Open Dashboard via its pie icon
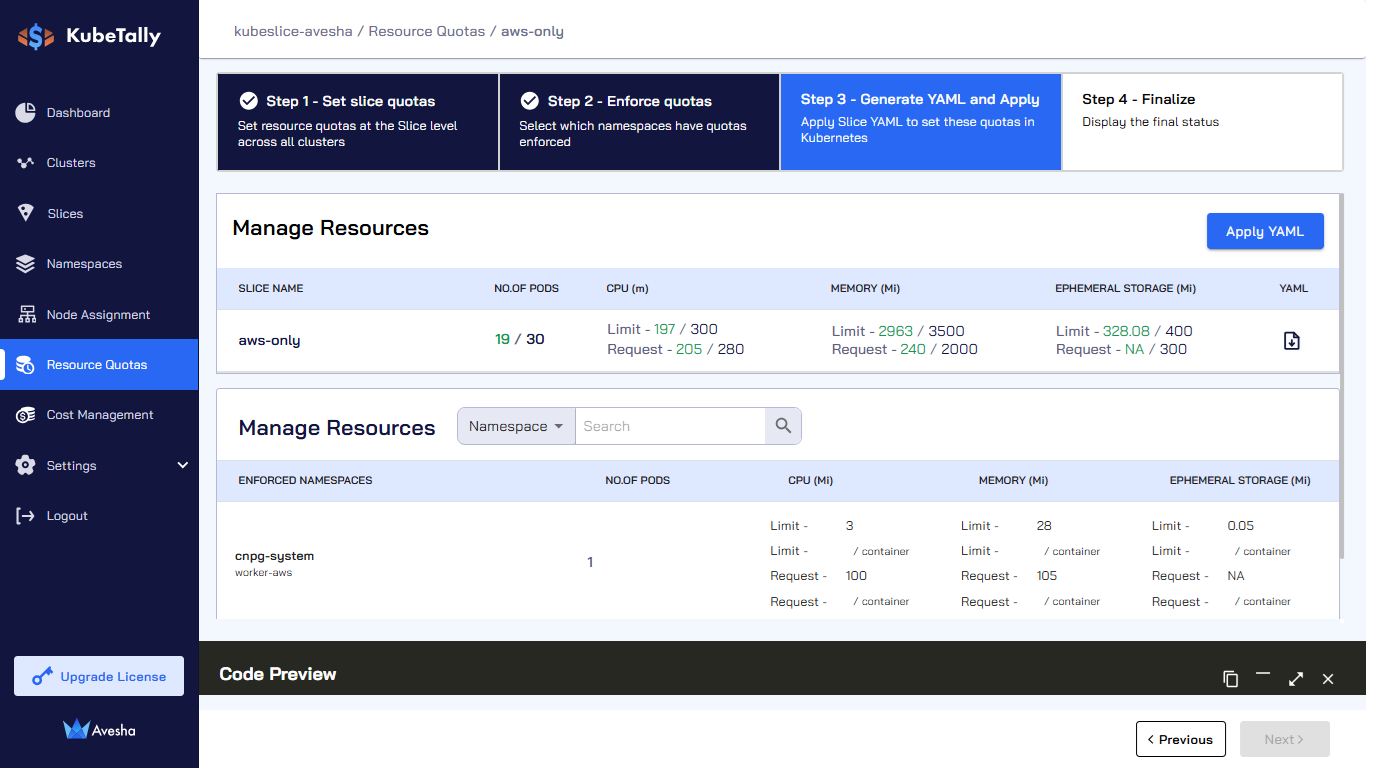This screenshot has height=782, width=1375. click(26, 113)
